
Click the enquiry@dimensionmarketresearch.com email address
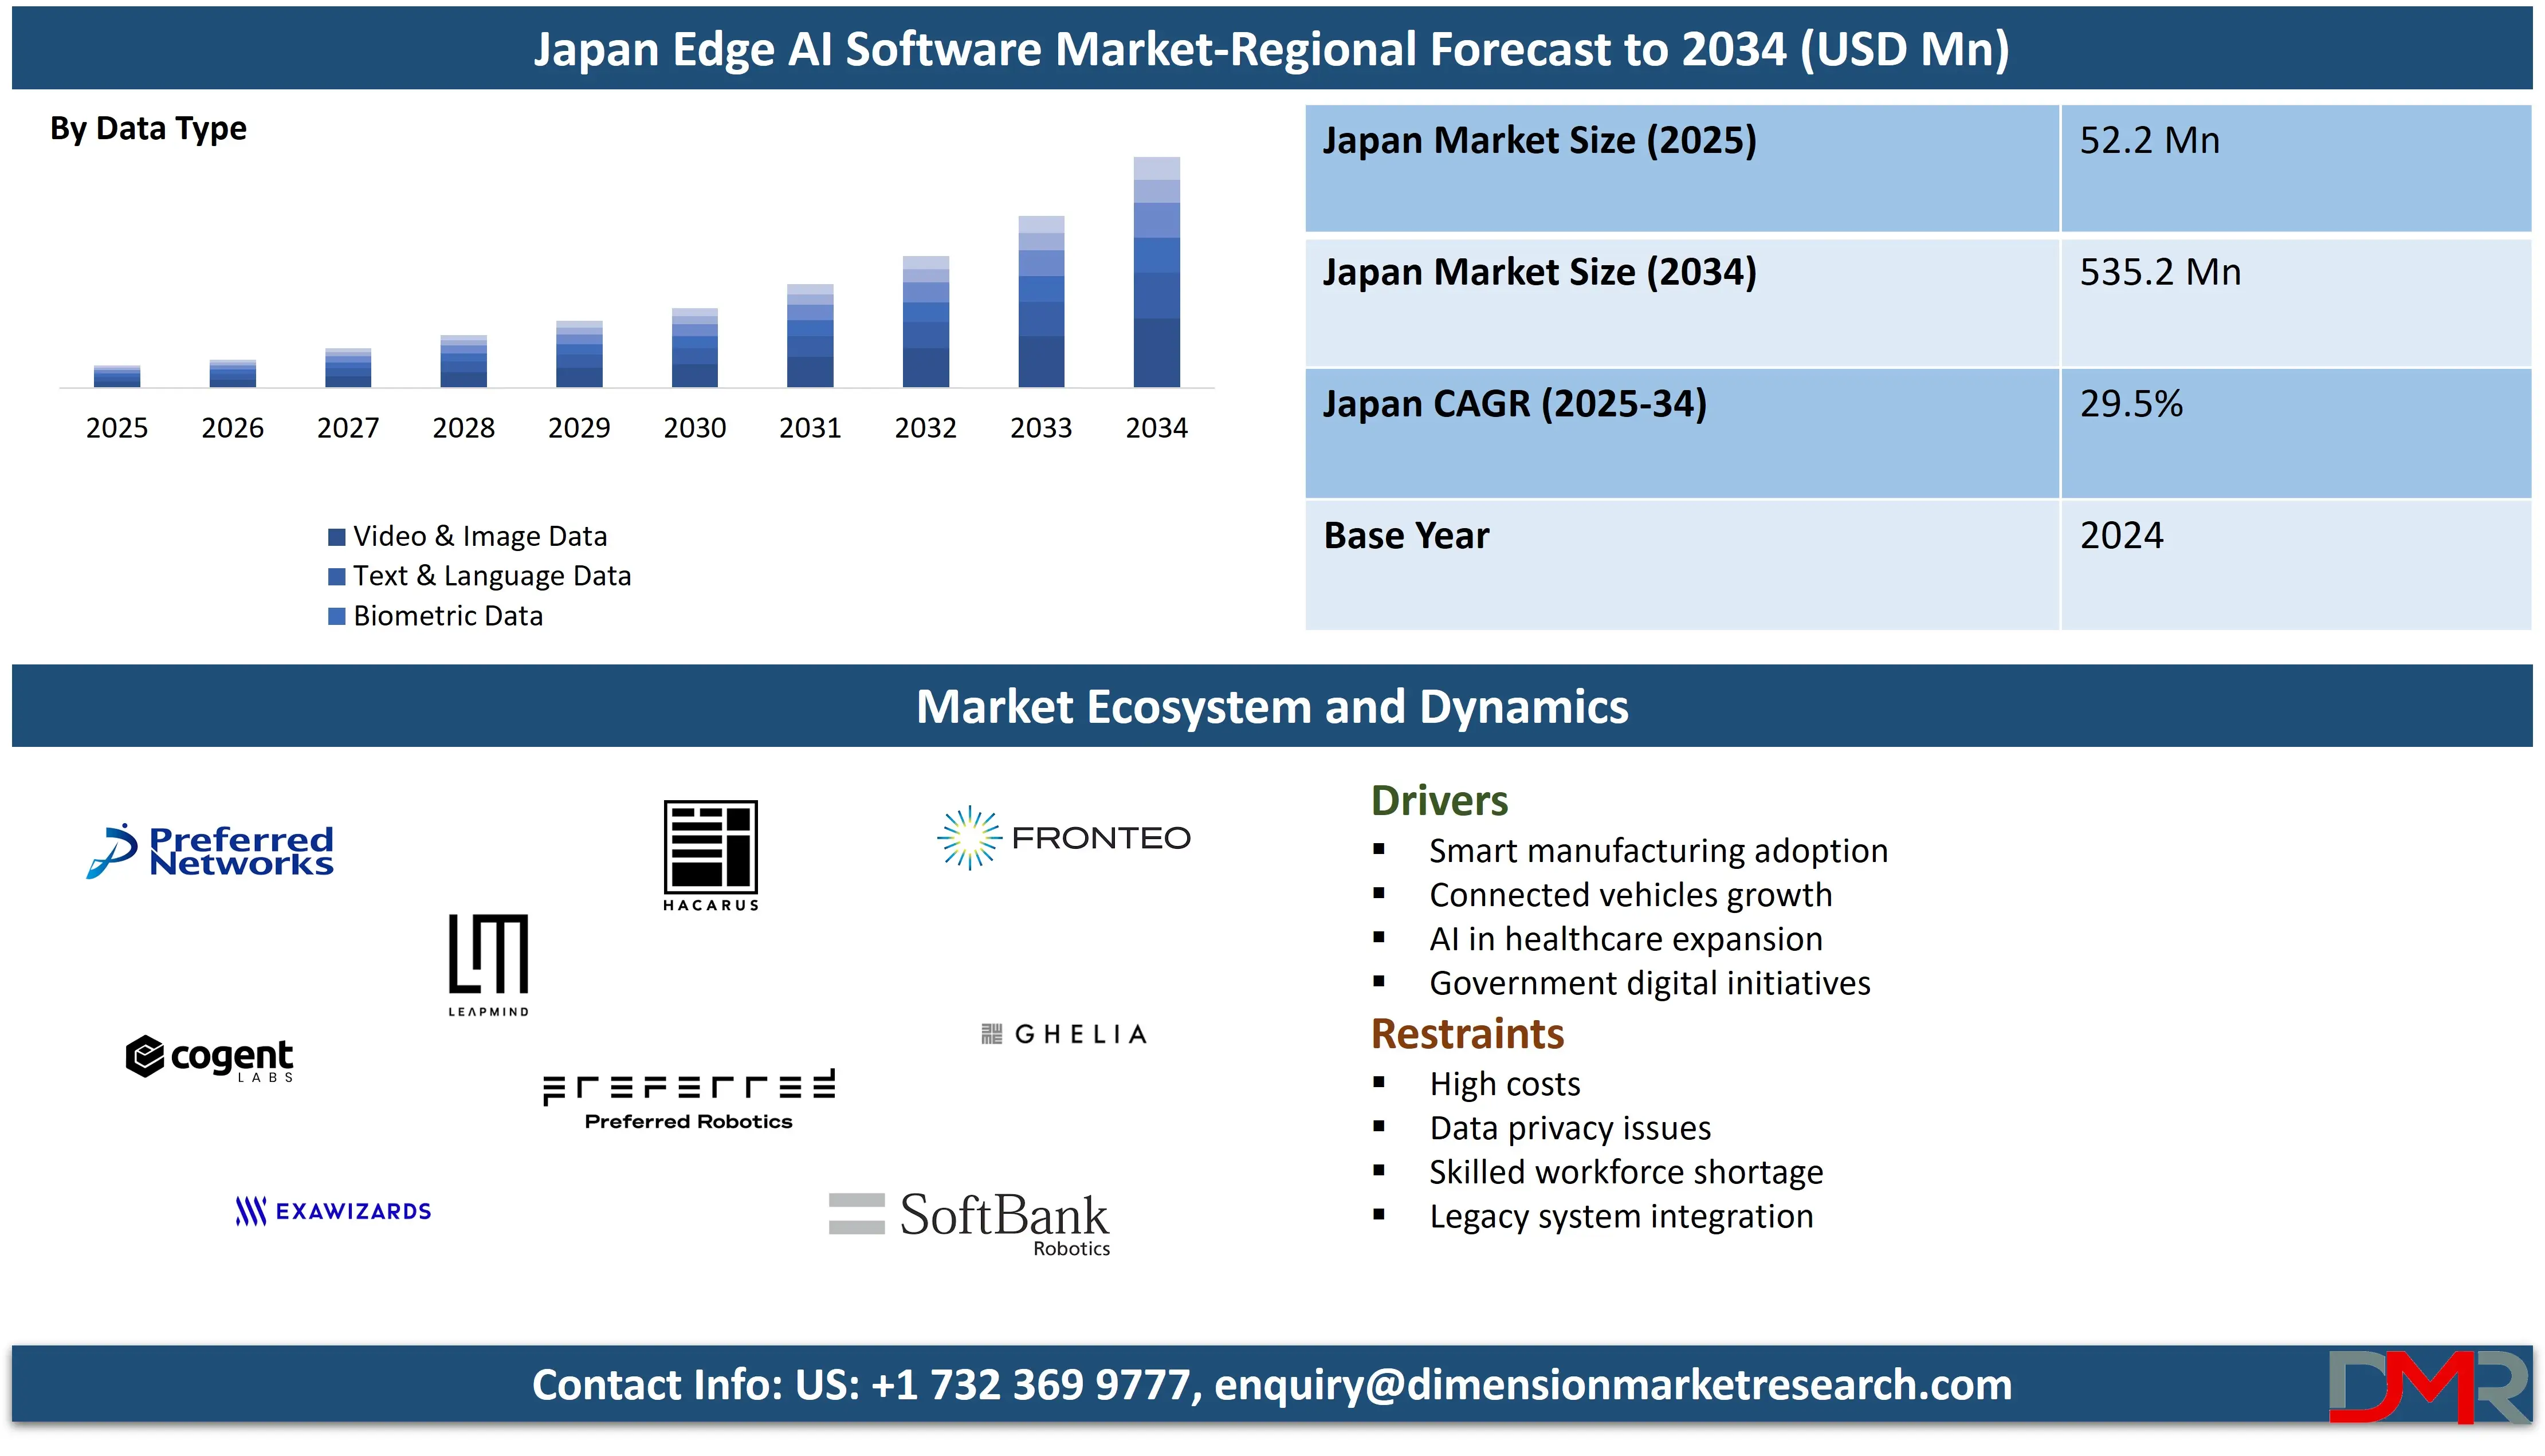(1612, 1385)
